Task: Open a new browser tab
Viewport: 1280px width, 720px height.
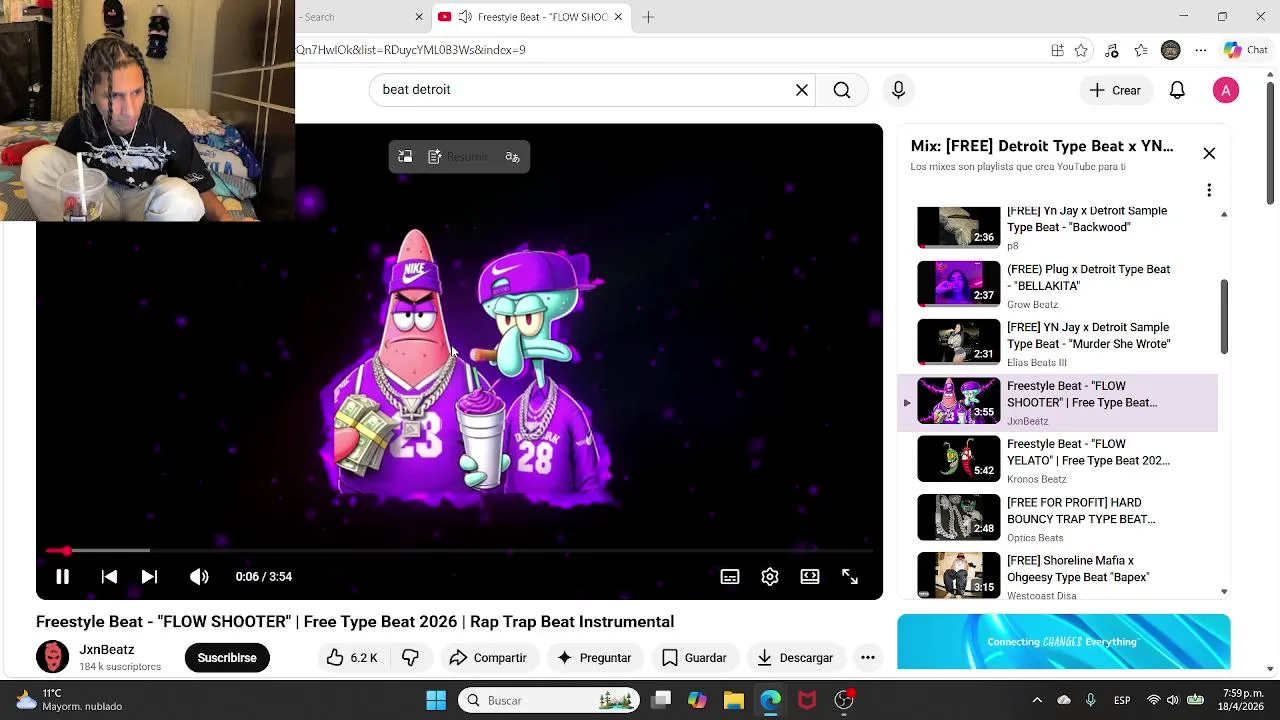Action: pyautogui.click(x=648, y=17)
